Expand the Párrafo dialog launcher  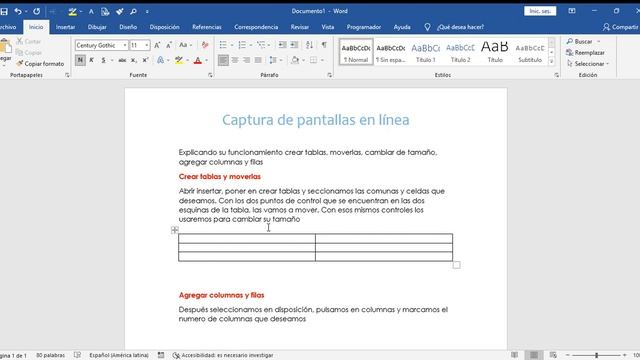[329, 75]
